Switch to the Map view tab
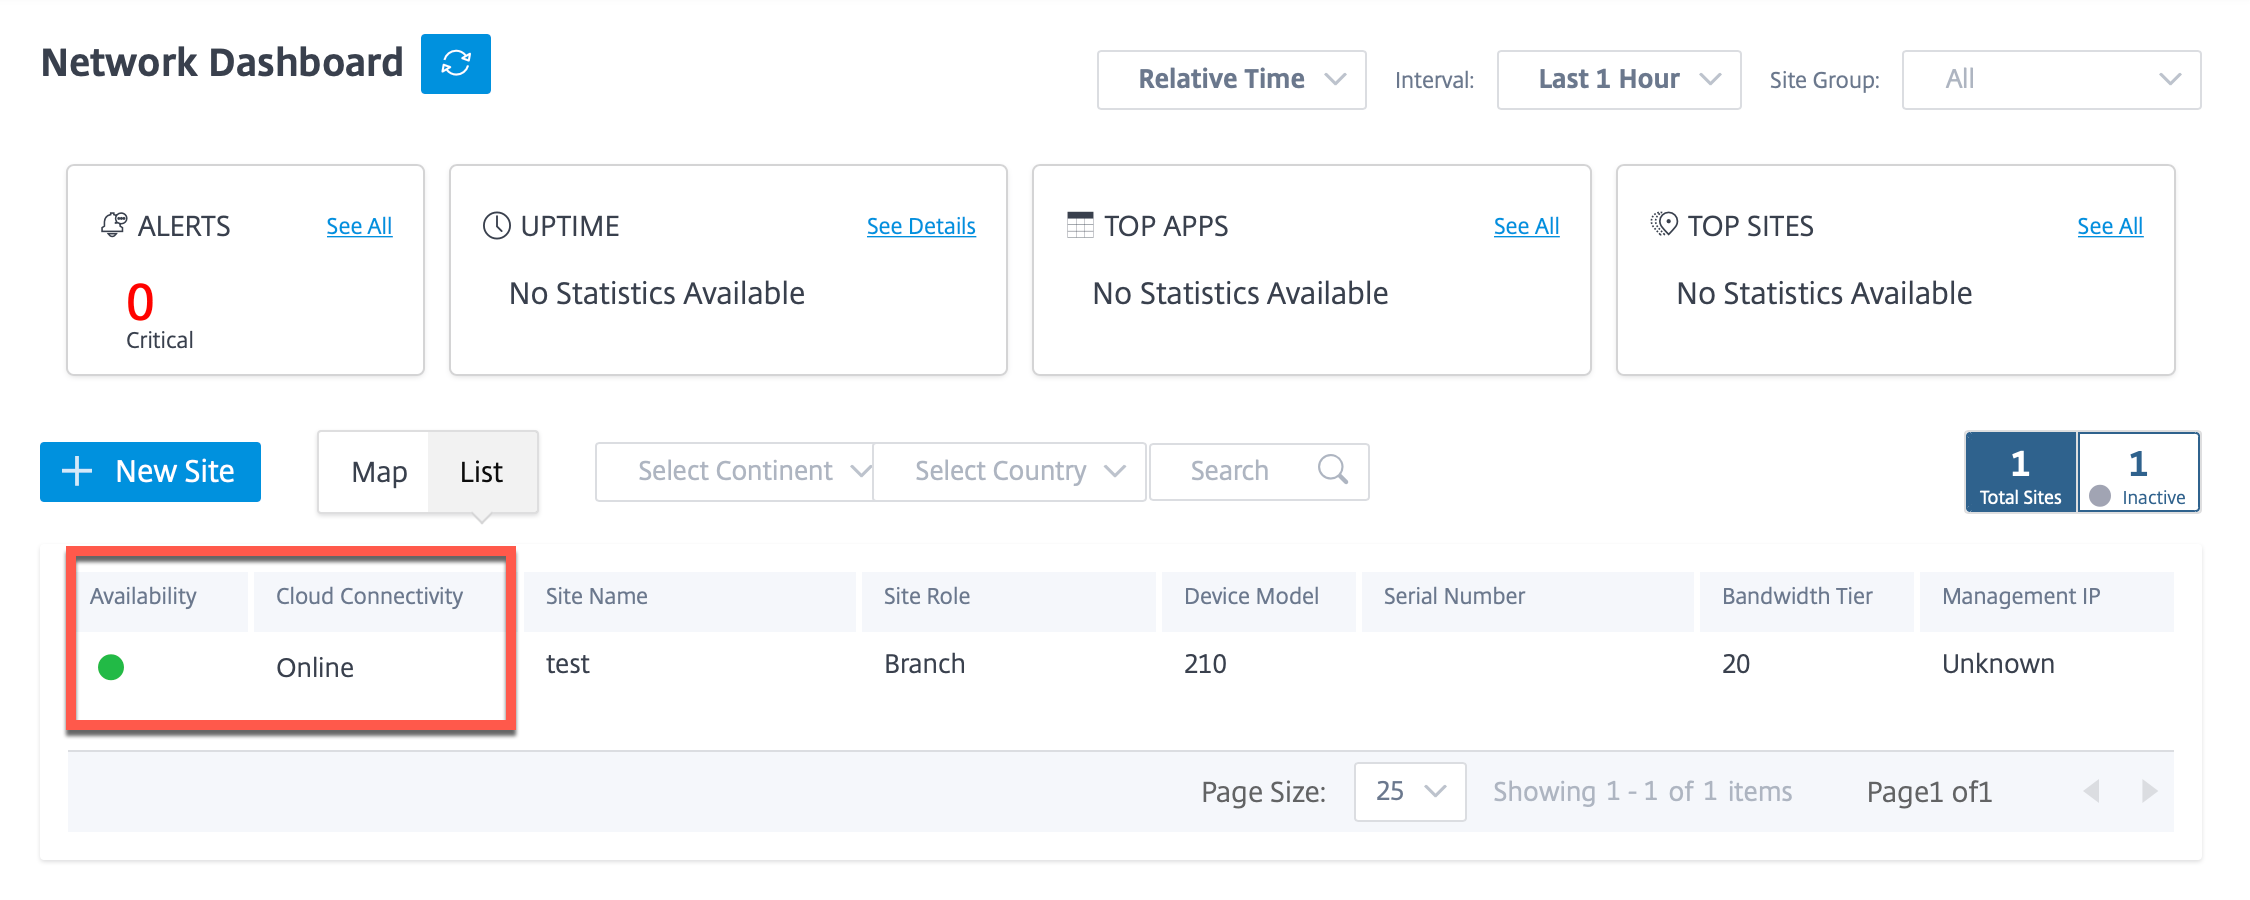This screenshot has width=2250, height=900. [x=379, y=472]
